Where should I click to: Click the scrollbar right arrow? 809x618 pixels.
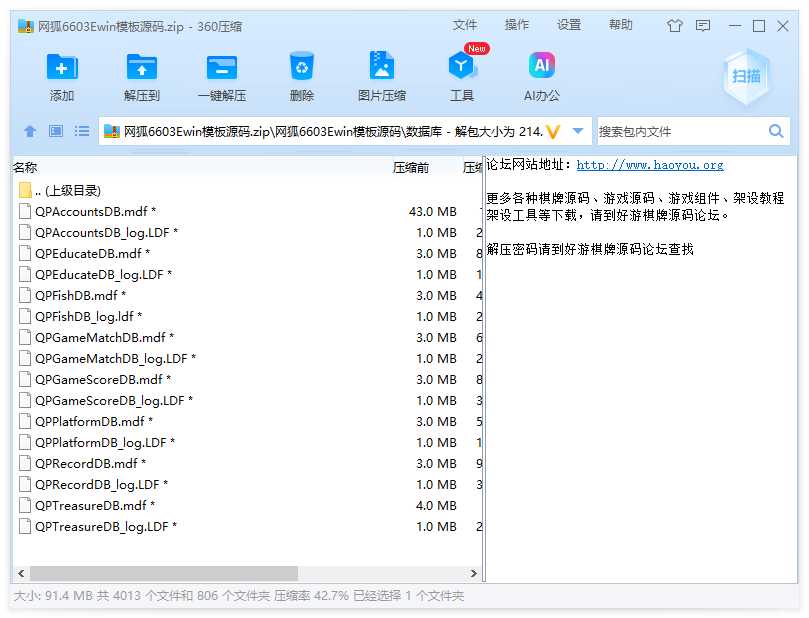[x=473, y=573]
